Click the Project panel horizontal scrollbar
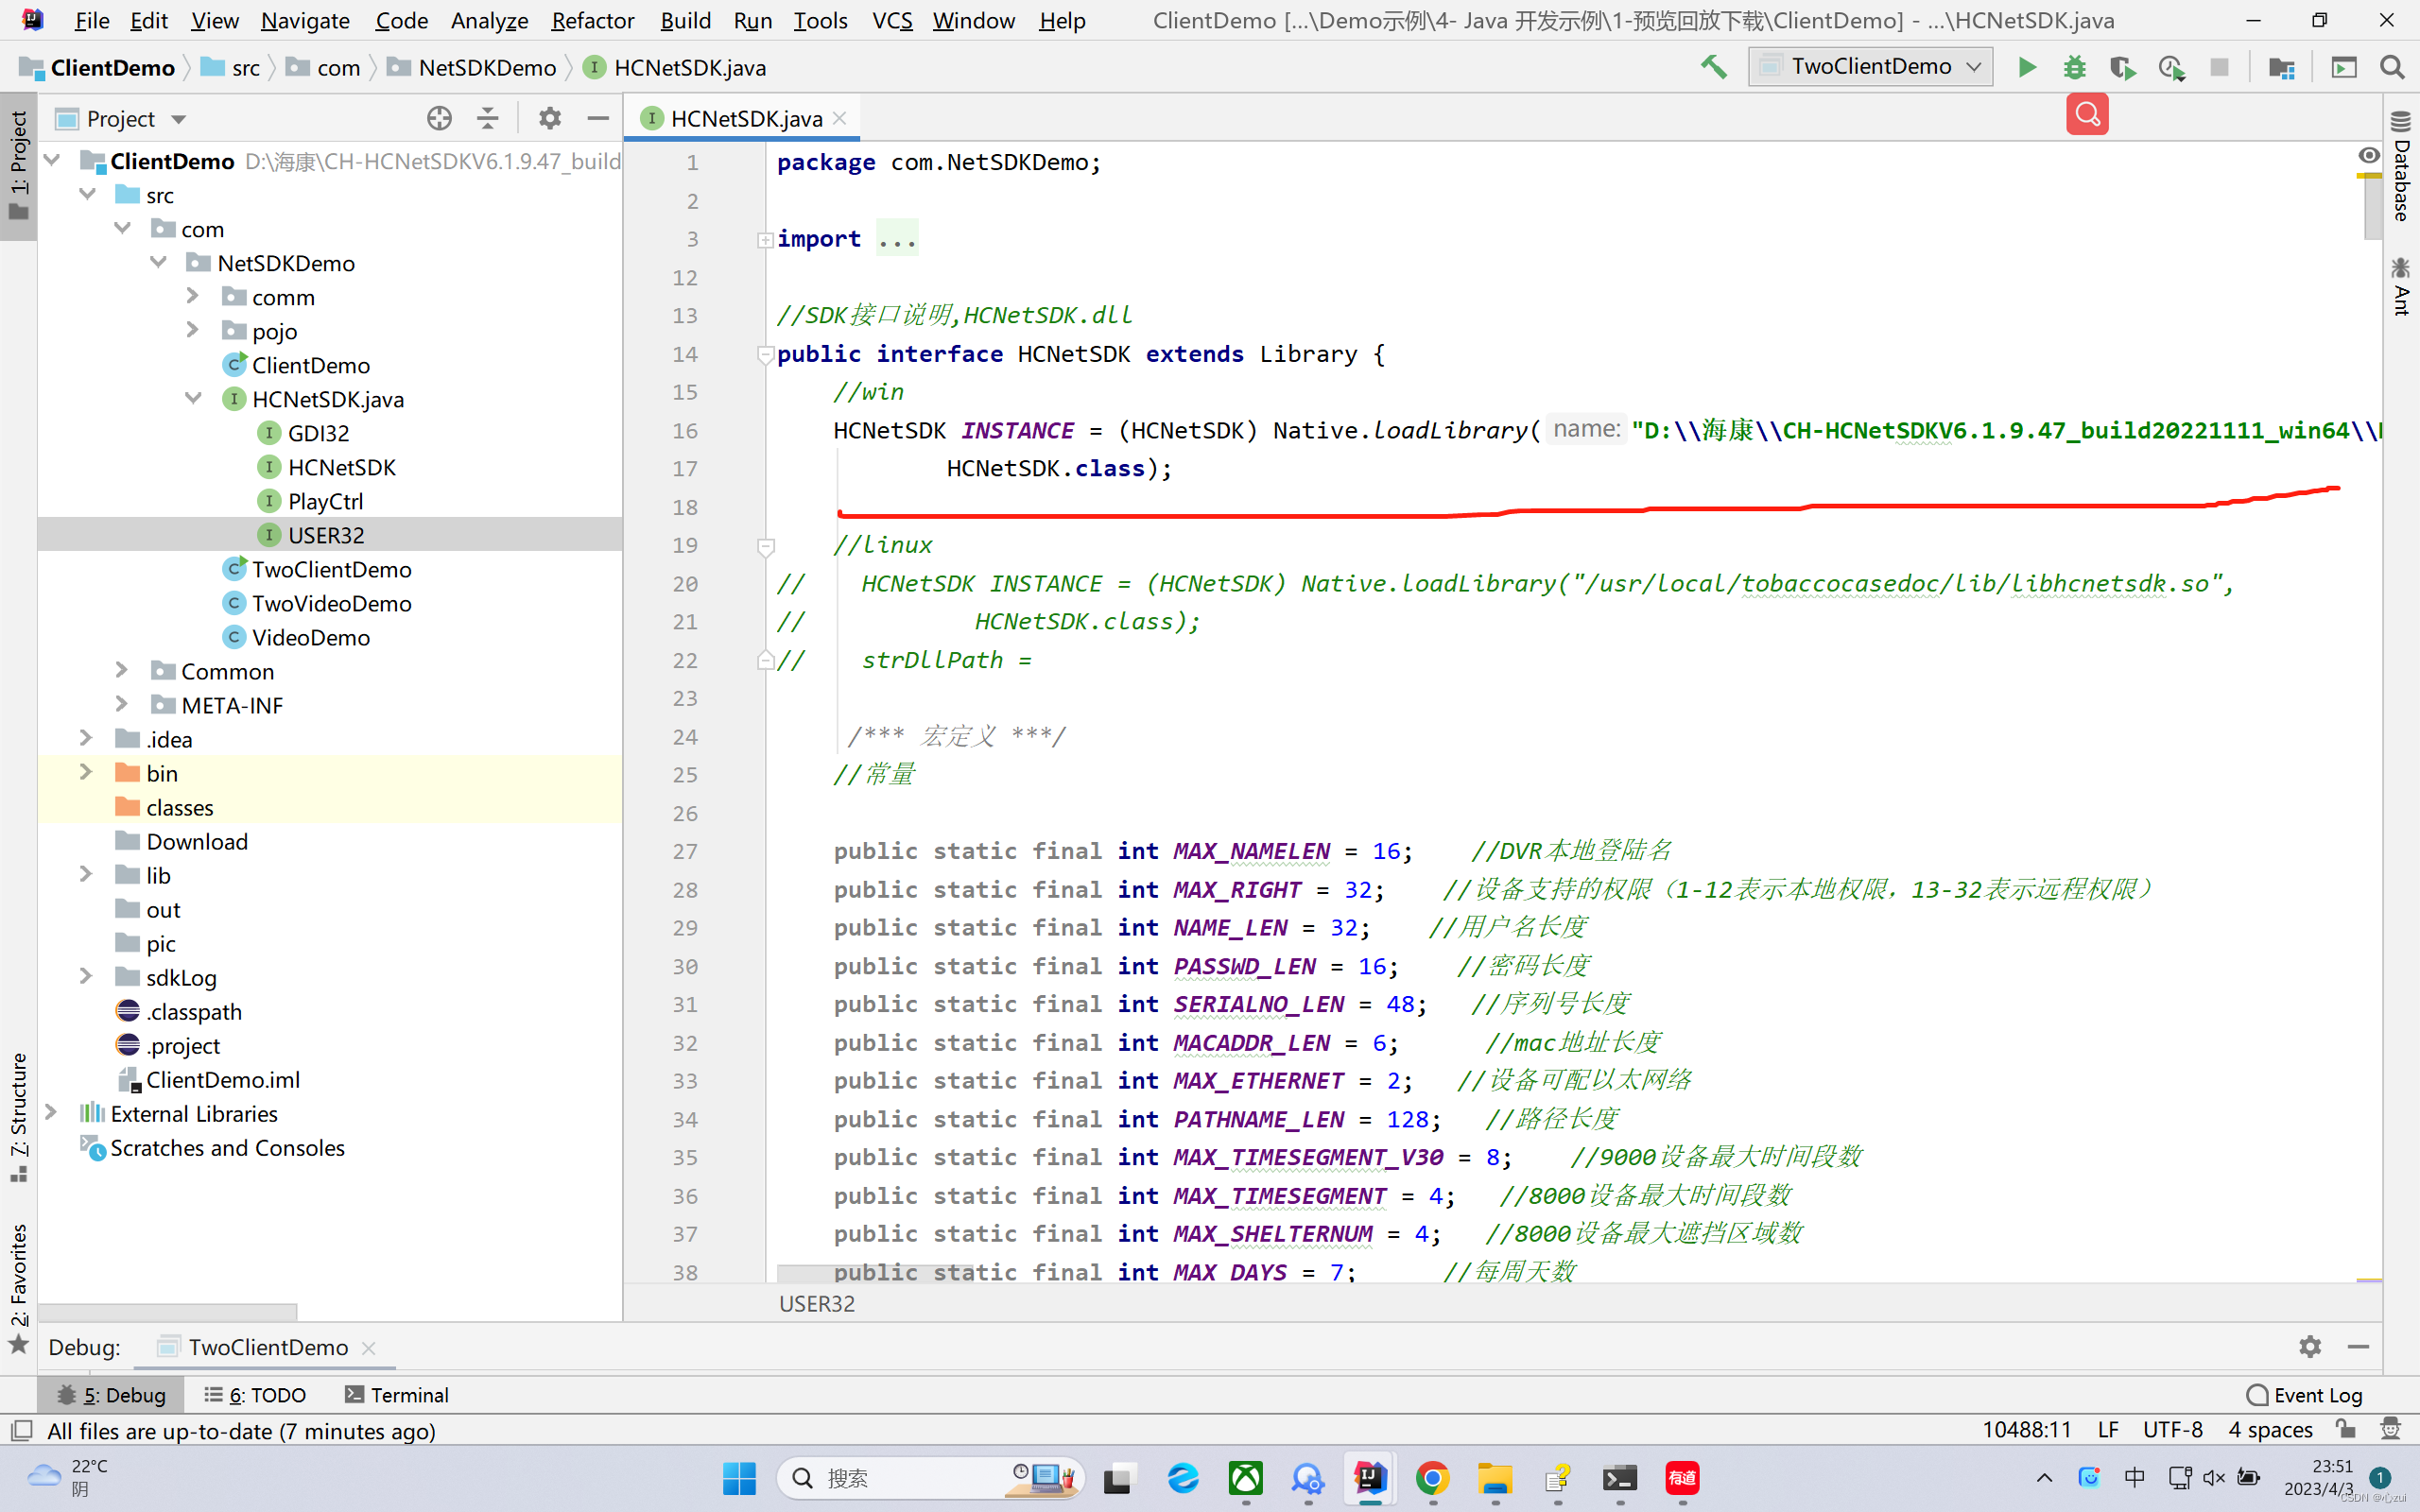Screen dimensions: 2420x1512 tap(167, 1311)
